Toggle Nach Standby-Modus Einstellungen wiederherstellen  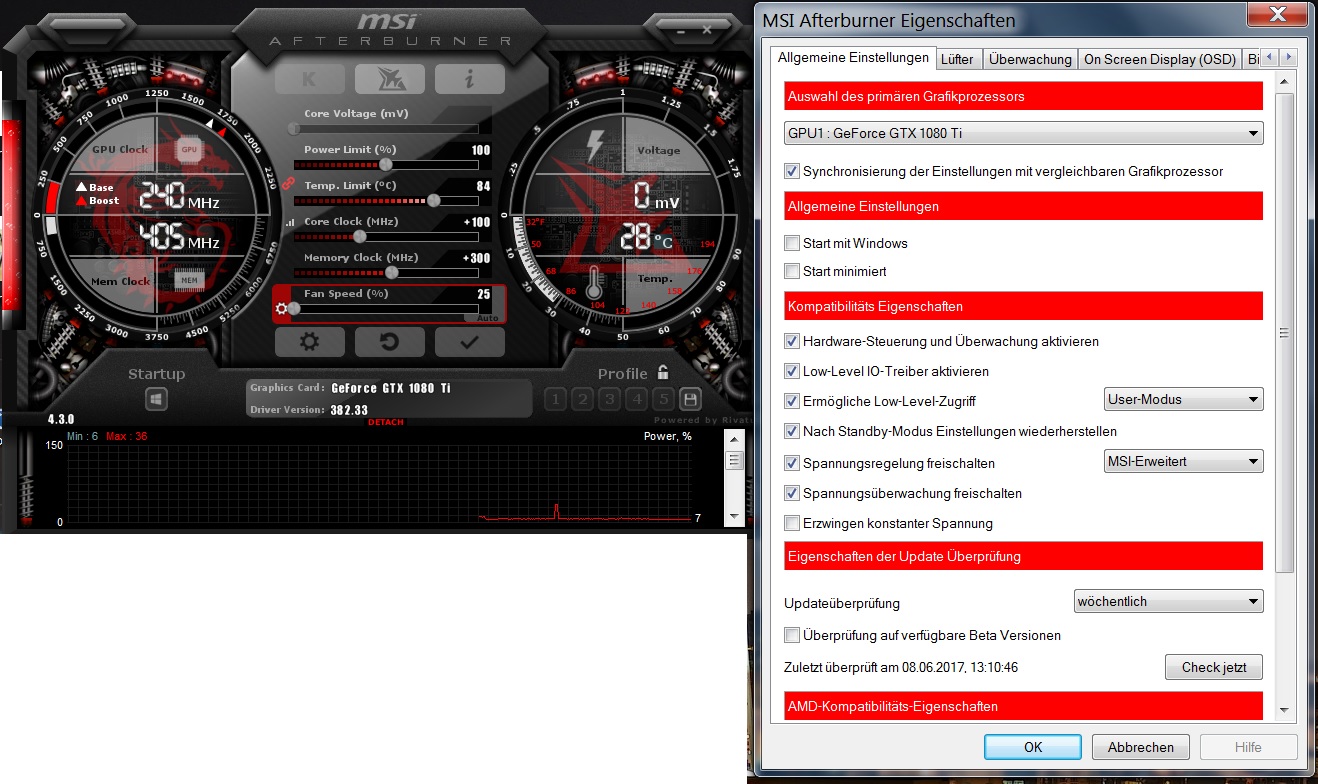(792, 431)
